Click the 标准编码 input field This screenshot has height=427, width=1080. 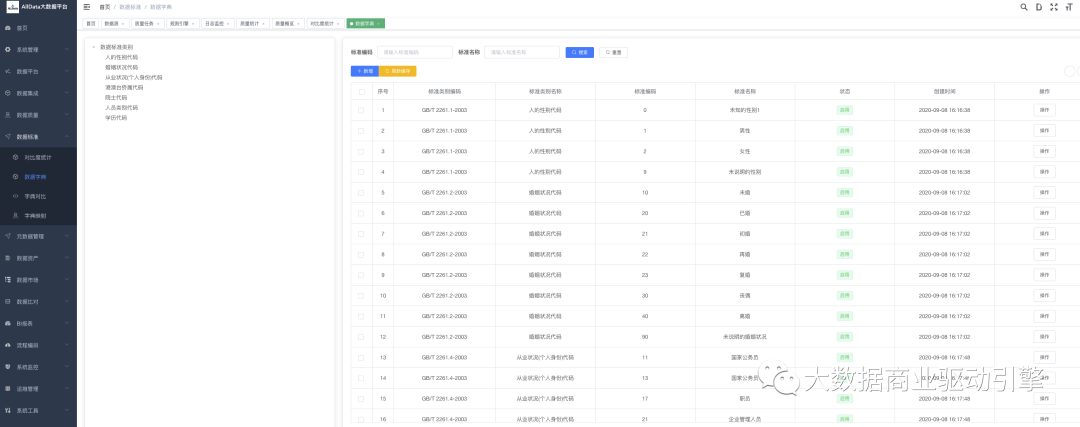point(414,52)
